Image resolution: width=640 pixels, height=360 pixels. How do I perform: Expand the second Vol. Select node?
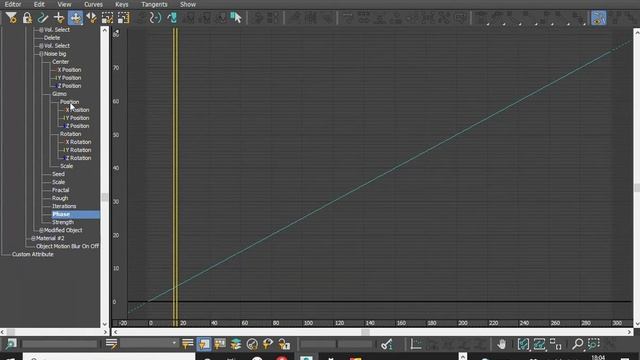41,46
